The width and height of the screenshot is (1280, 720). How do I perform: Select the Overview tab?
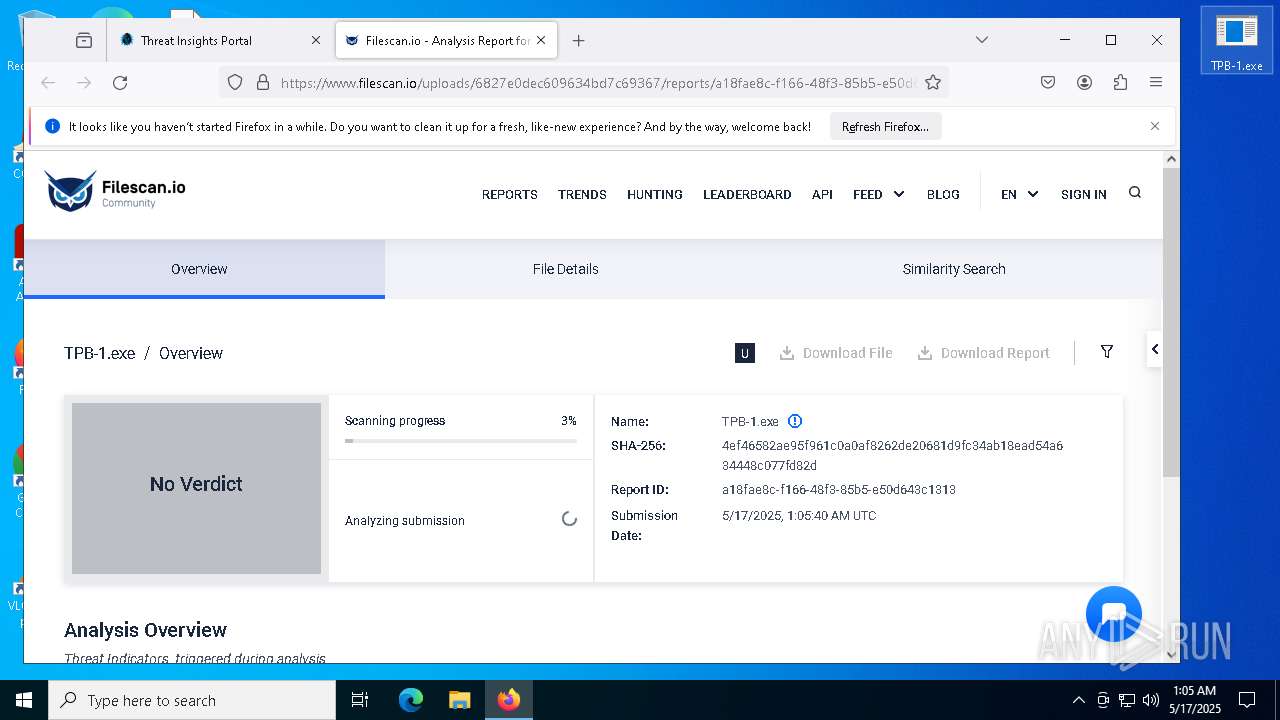[204, 269]
